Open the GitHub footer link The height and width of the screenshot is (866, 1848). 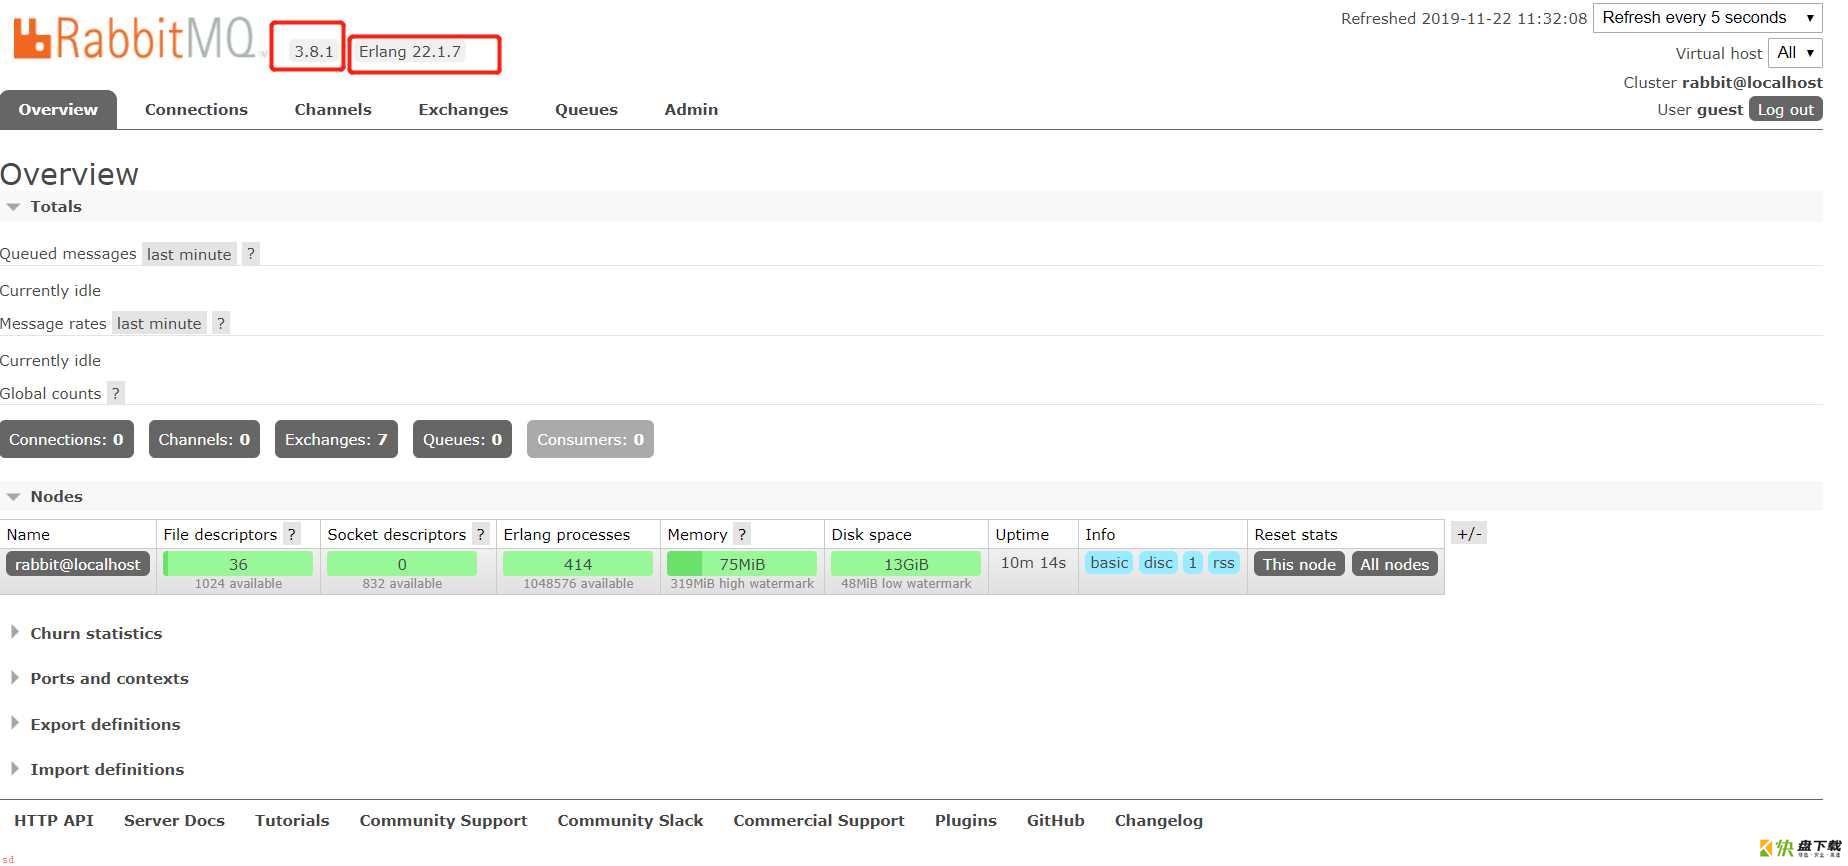point(1055,820)
